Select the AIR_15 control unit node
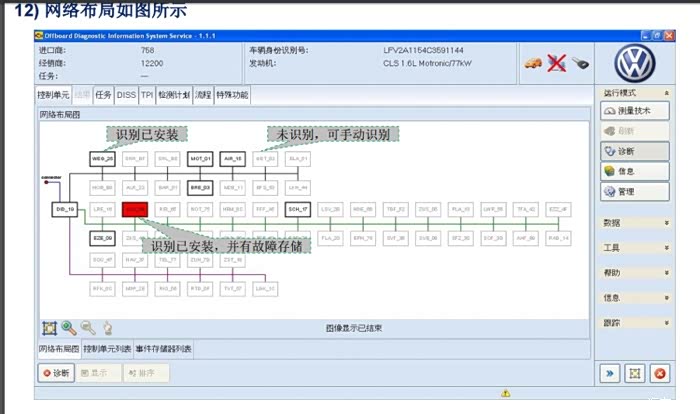 point(233,159)
